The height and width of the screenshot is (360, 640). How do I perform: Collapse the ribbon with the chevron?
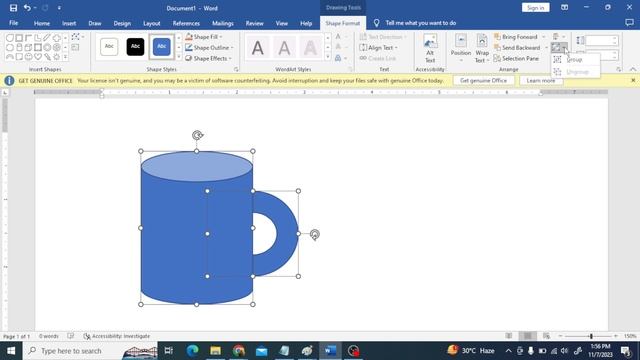pyautogui.click(x=633, y=69)
